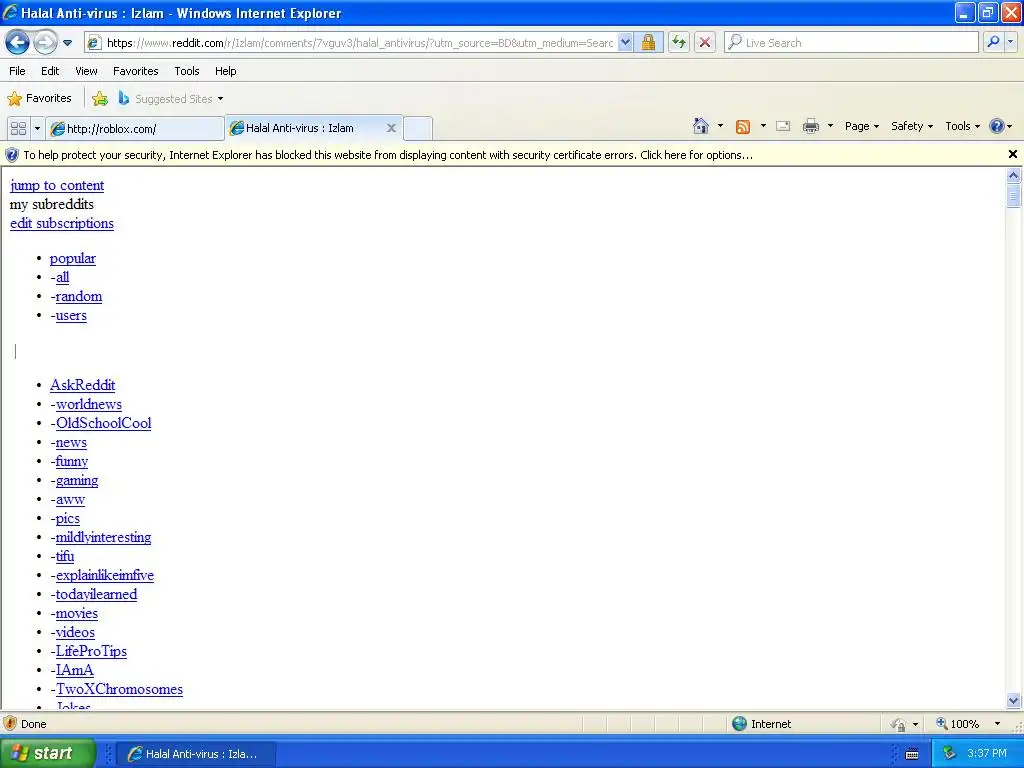Image resolution: width=1024 pixels, height=768 pixels.
Task: Click Add to Favorites Bar star icon
Action: click(99, 99)
